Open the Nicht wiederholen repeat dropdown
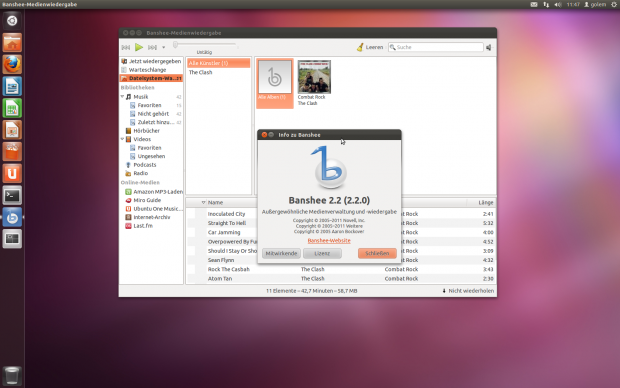 coord(468,291)
